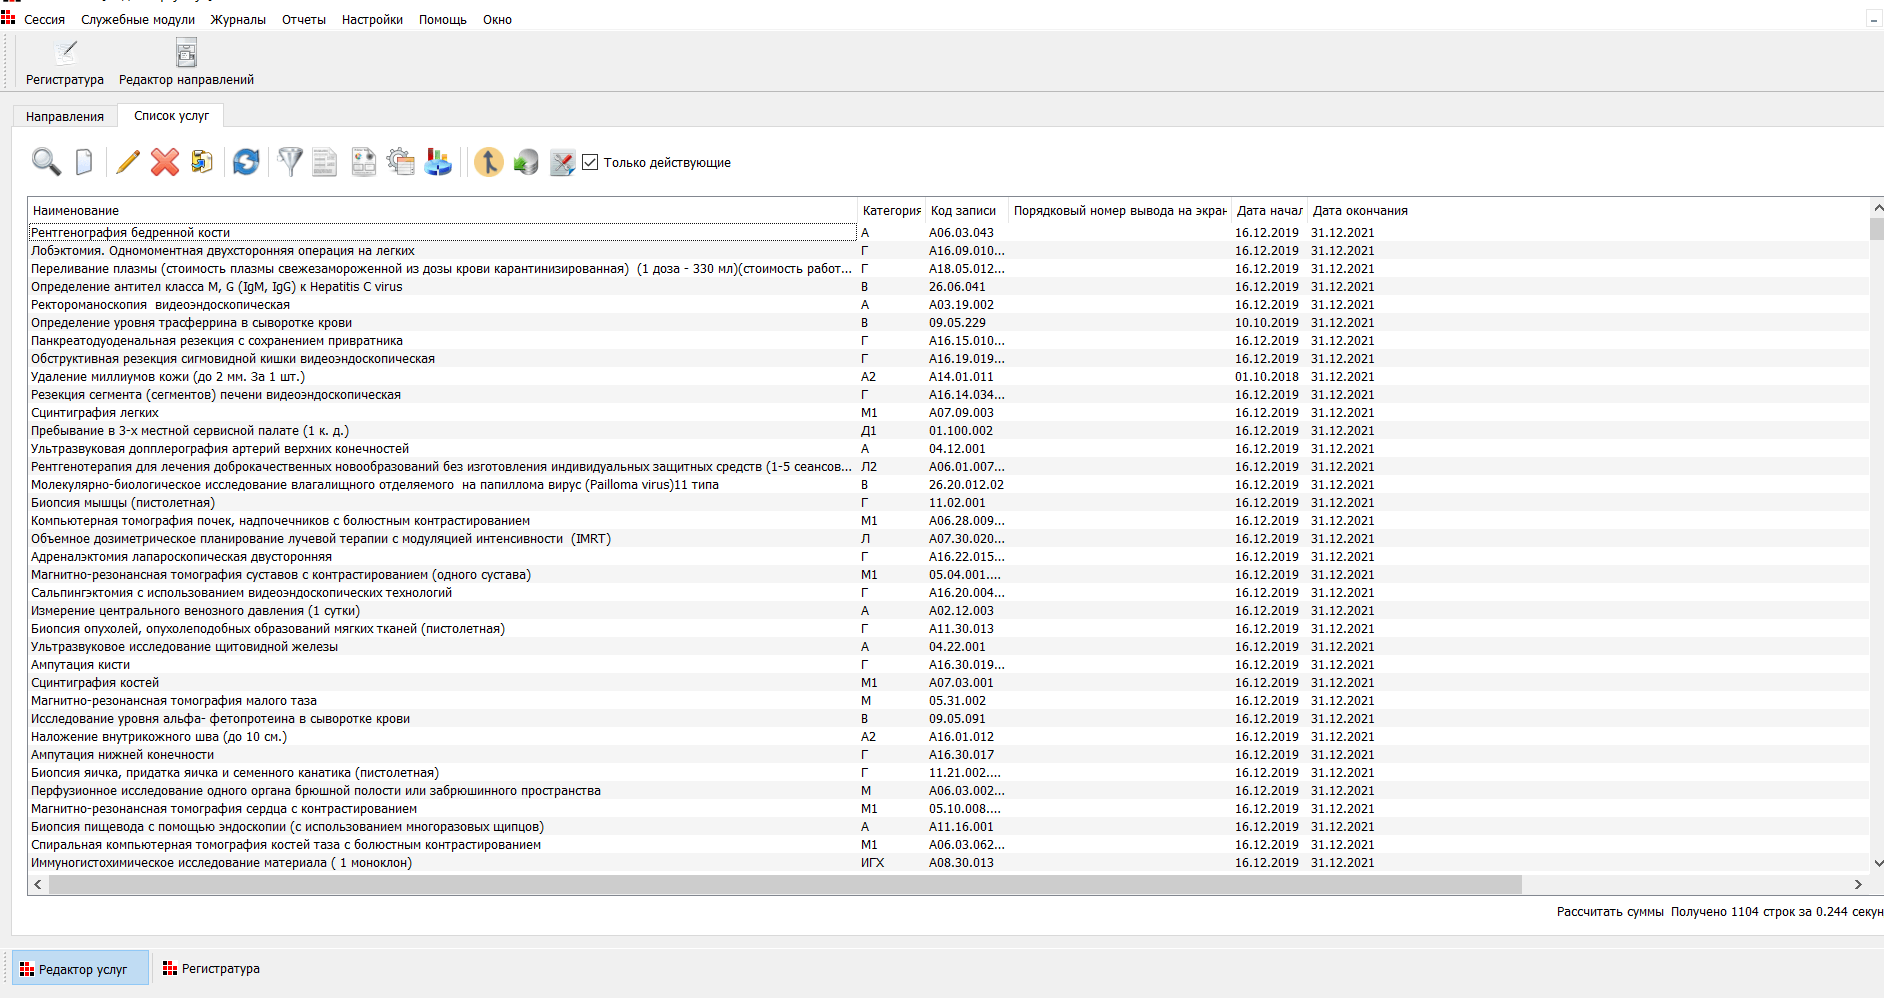1884x998 pixels.
Task: Select row Сцинтиграфия легких
Action: pos(948,412)
